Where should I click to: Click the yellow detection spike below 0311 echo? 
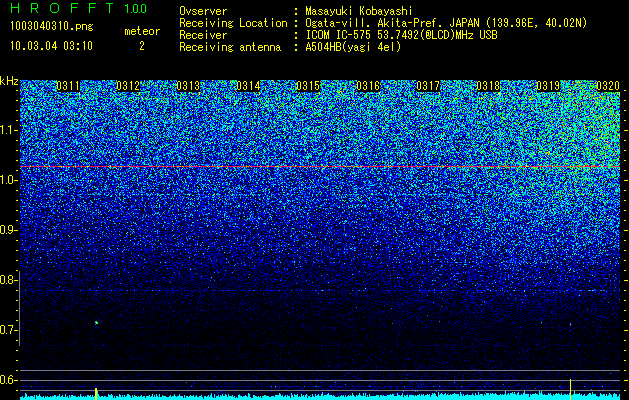tap(96, 394)
